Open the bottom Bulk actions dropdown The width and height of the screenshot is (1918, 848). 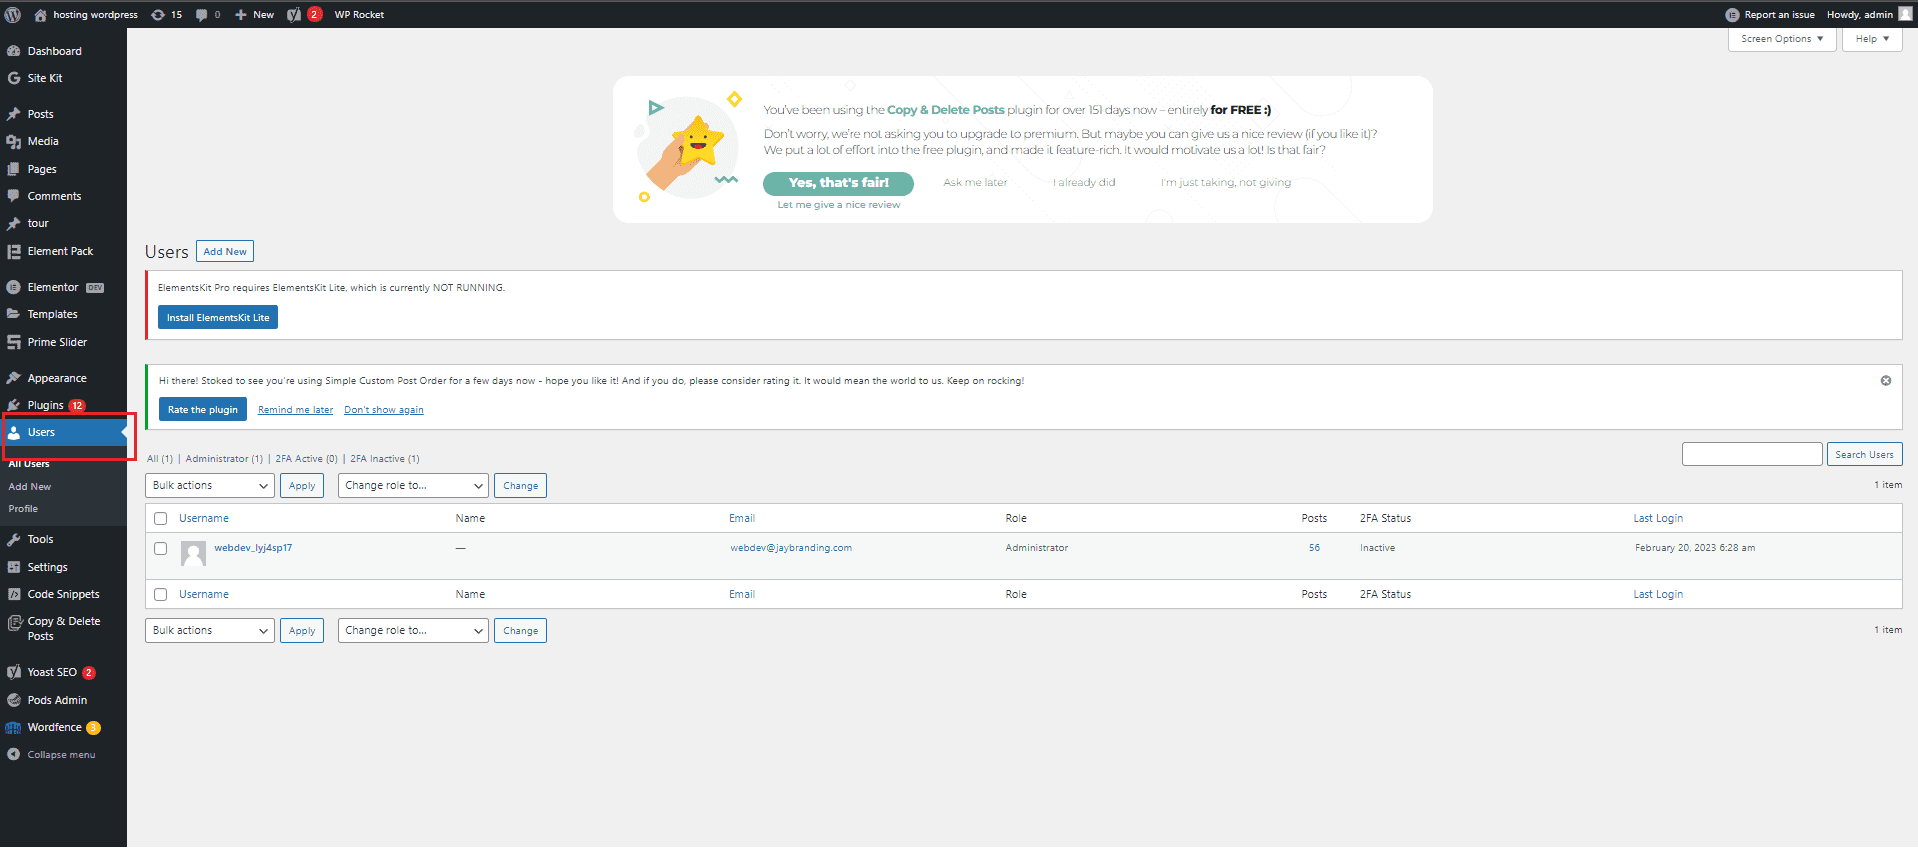(210, 631)
